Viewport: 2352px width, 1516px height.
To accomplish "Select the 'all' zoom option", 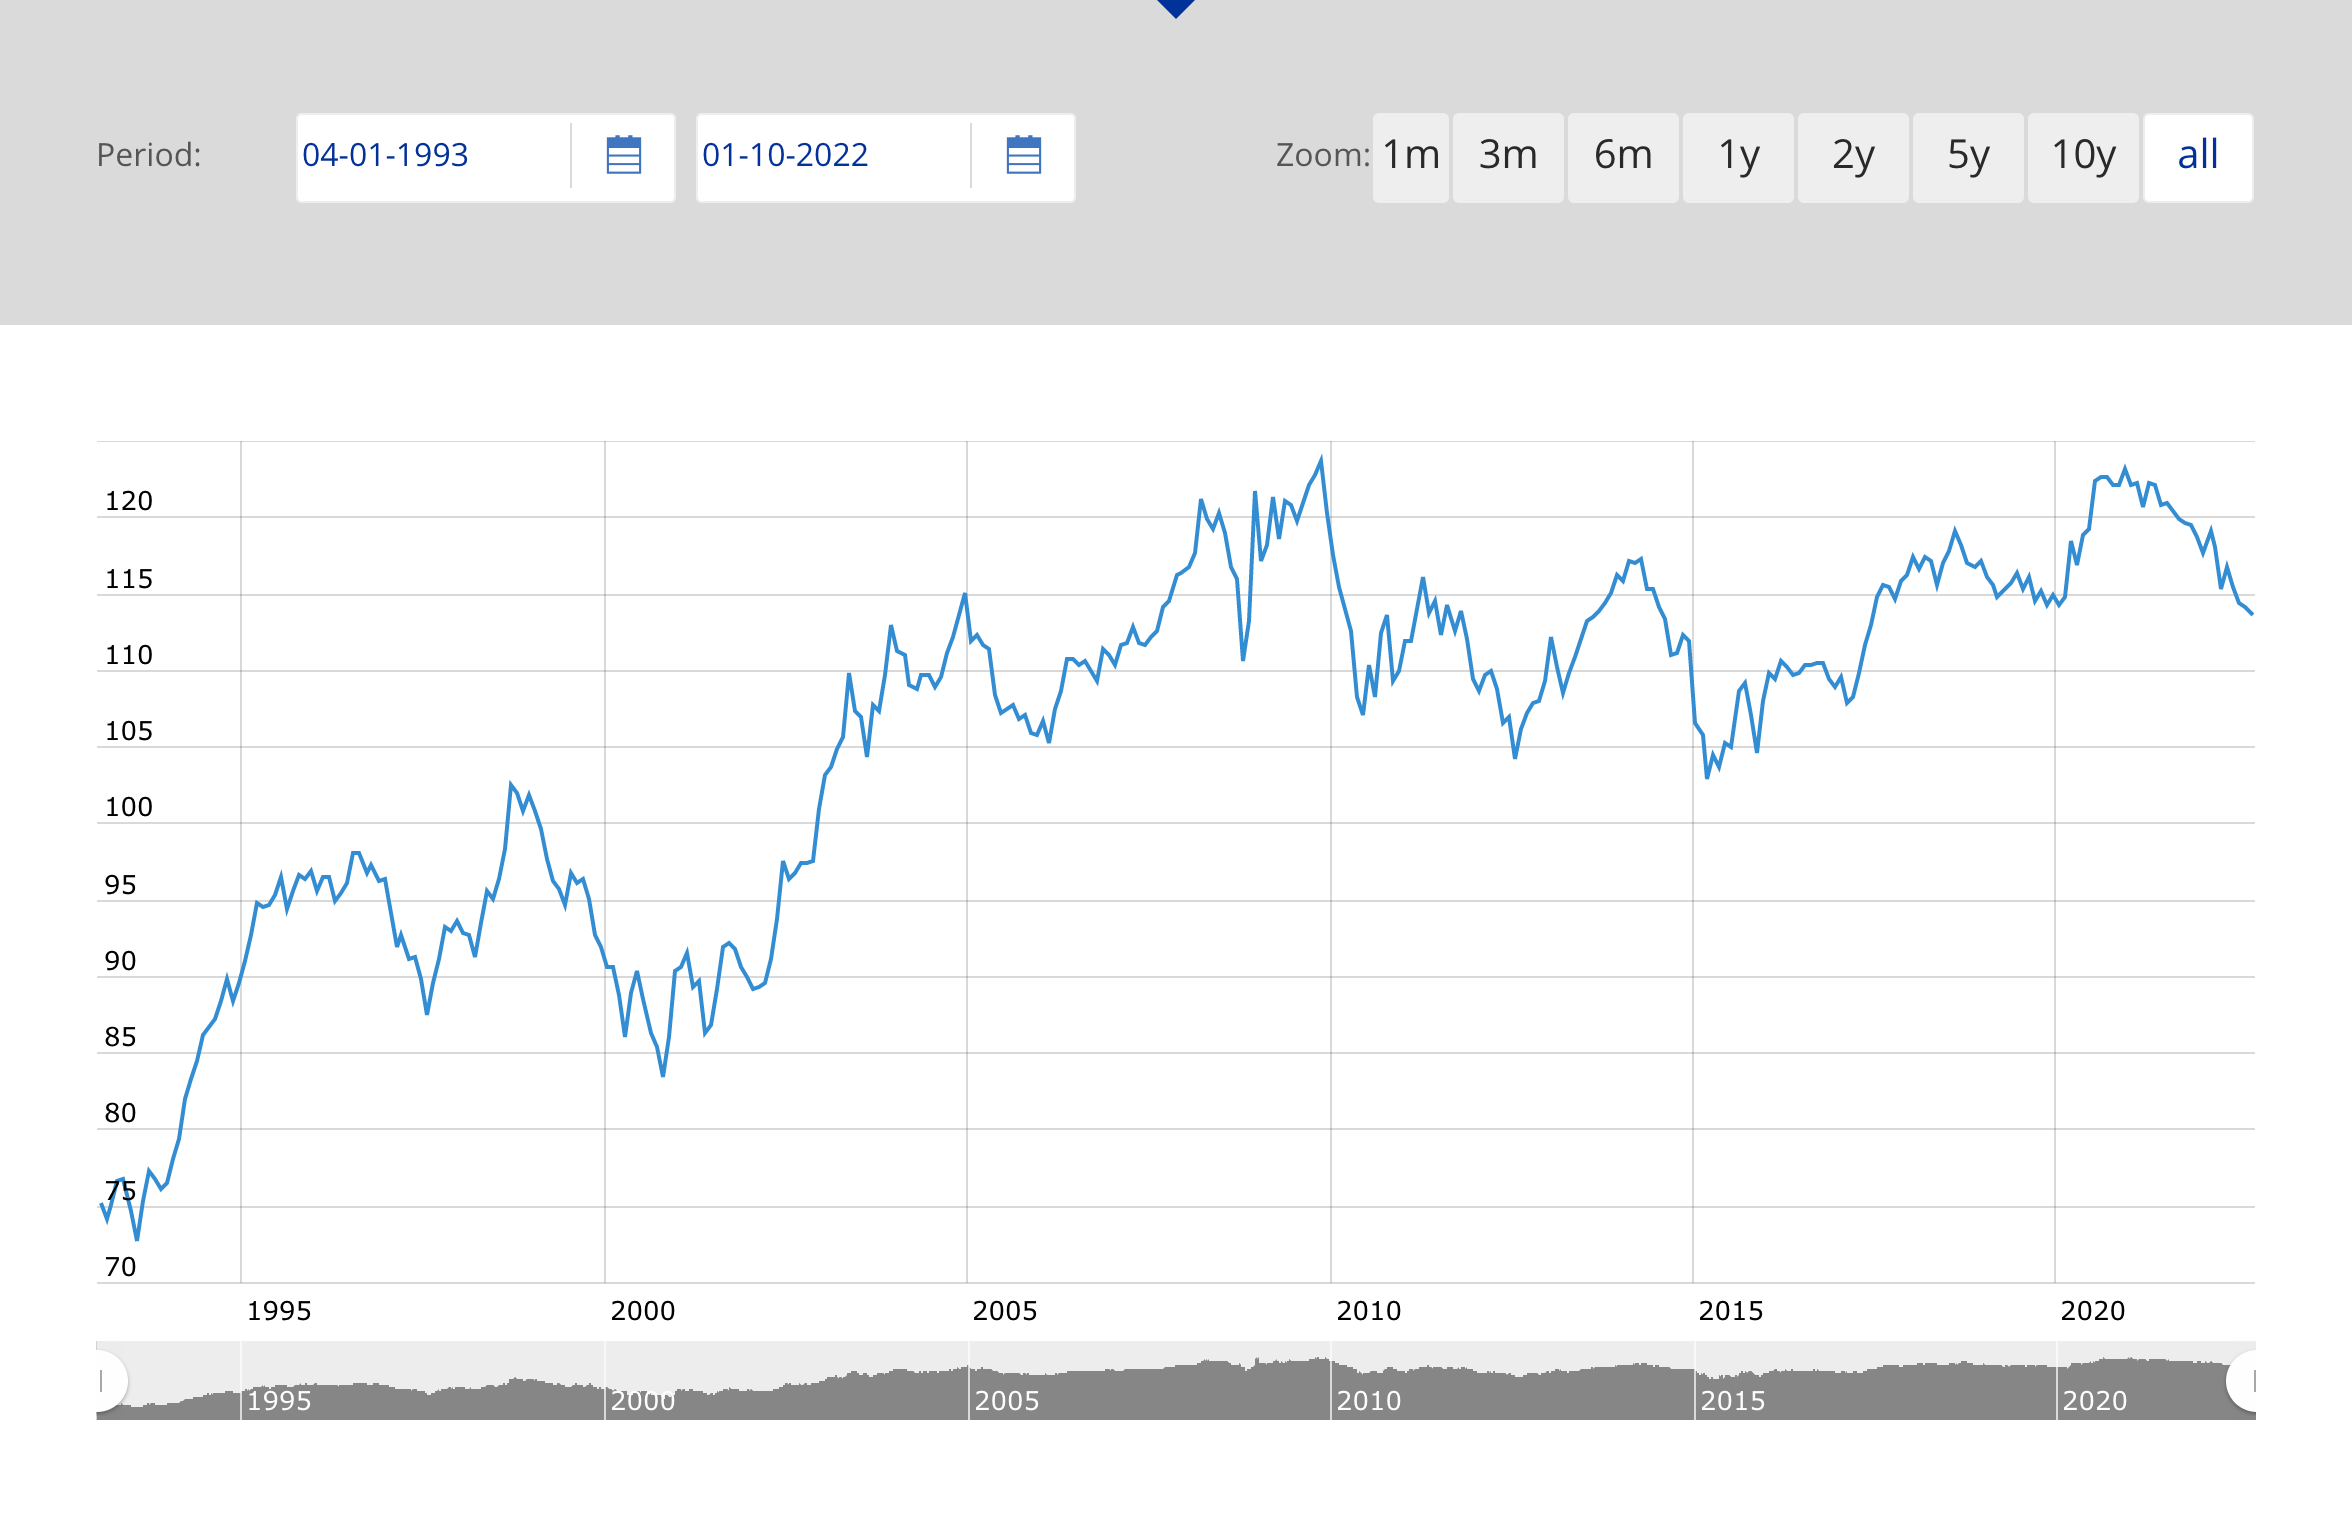I will pyautogui.click(x=2197, y=157).
